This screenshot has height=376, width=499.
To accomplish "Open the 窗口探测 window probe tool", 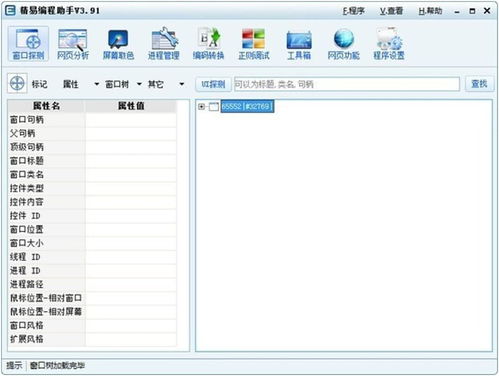I will pos(28,44).
